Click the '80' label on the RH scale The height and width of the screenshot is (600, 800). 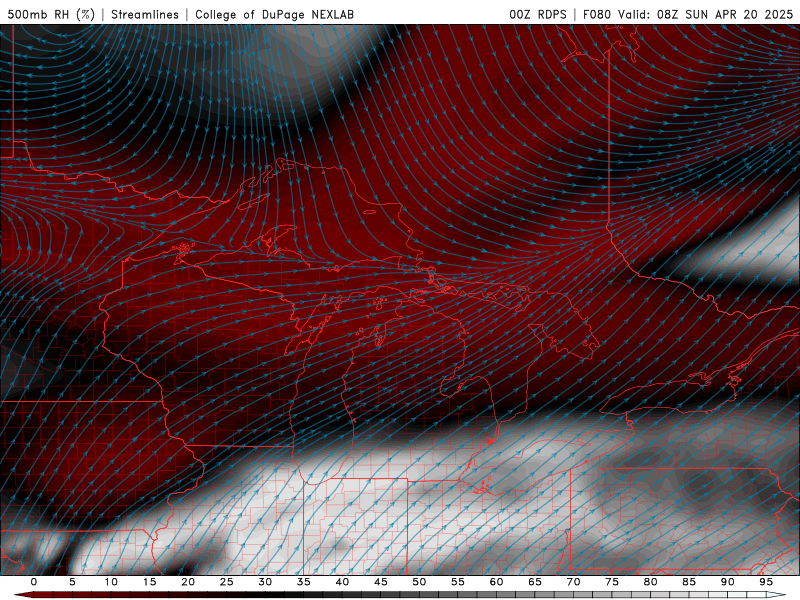650,582
